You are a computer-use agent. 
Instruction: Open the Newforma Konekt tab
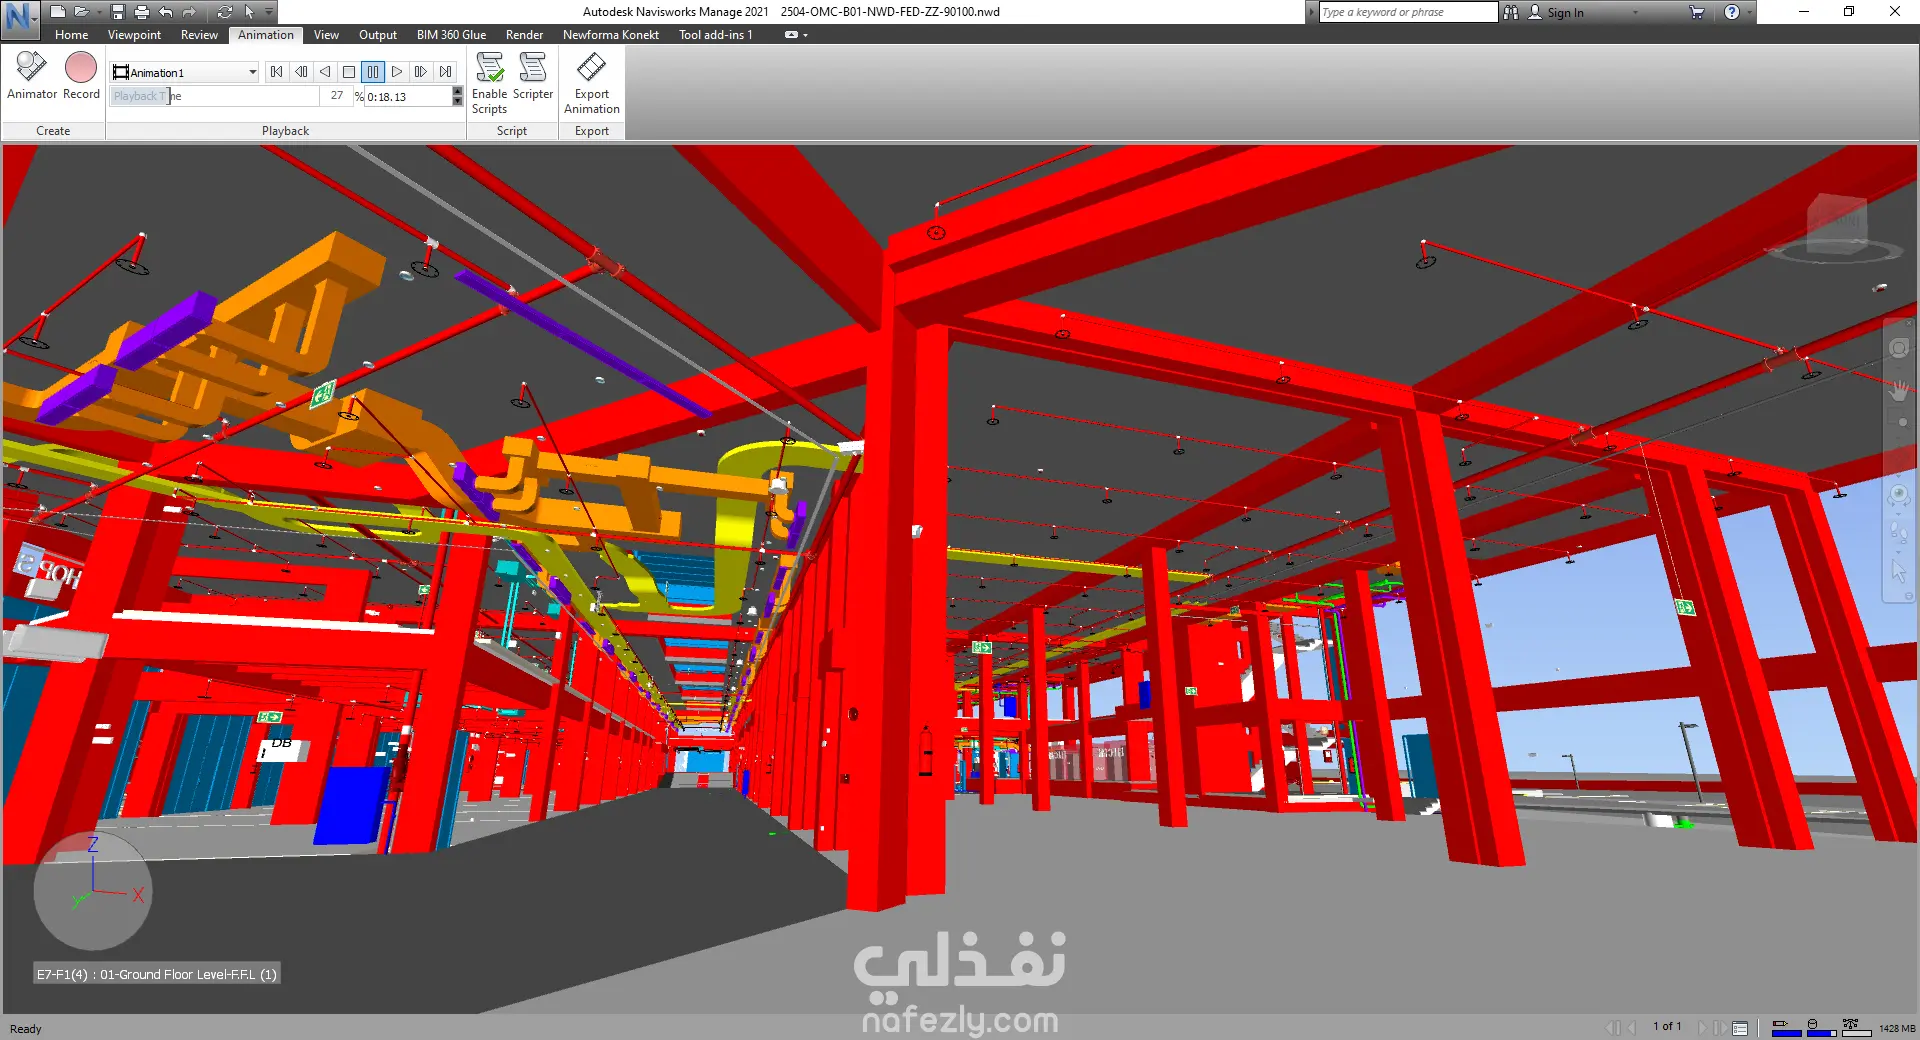coord(611,35)
